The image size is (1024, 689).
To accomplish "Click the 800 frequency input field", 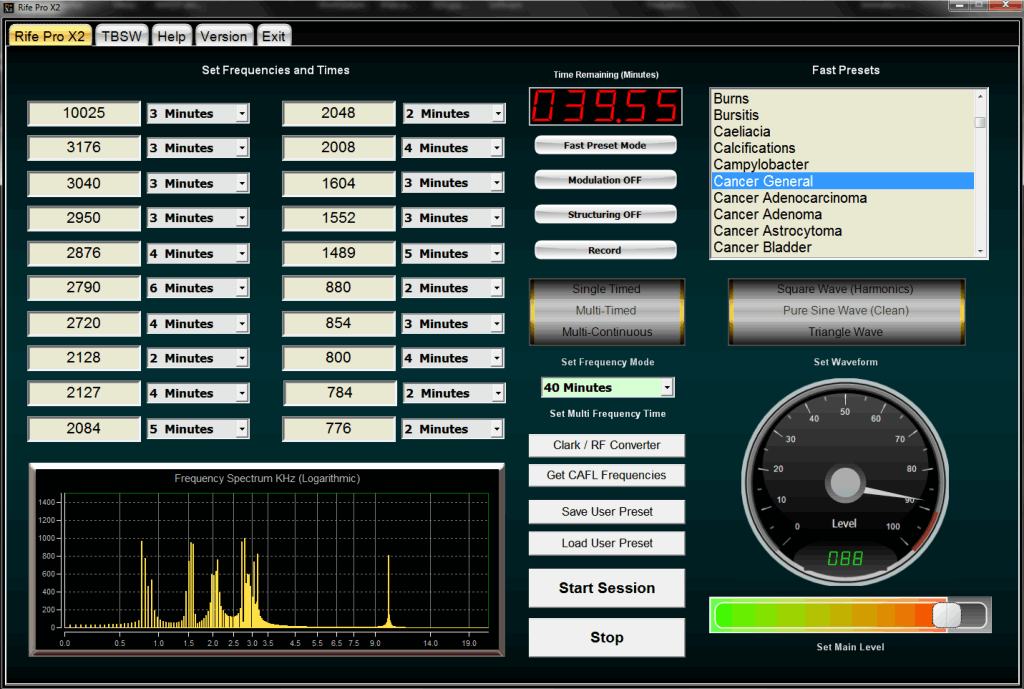I will [338, 359].
